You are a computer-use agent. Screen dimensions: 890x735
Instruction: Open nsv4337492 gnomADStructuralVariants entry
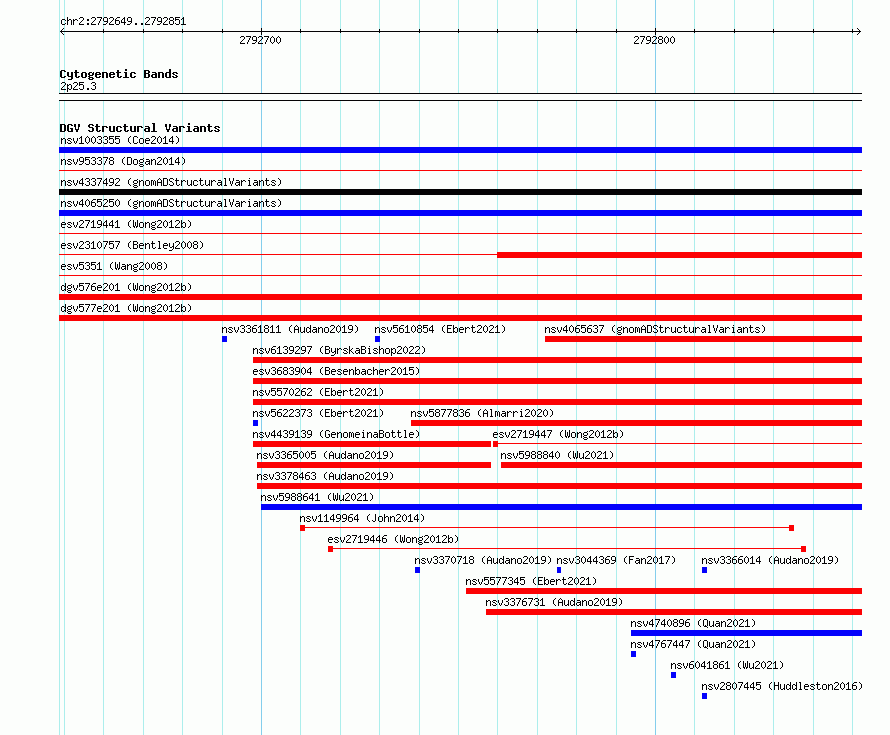coord(171,182)
